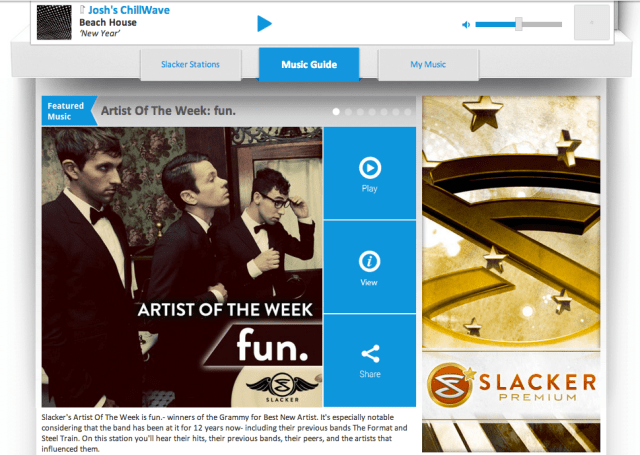
Task: Switch to the Slacker Stations tab
Action: click(190, 64)
